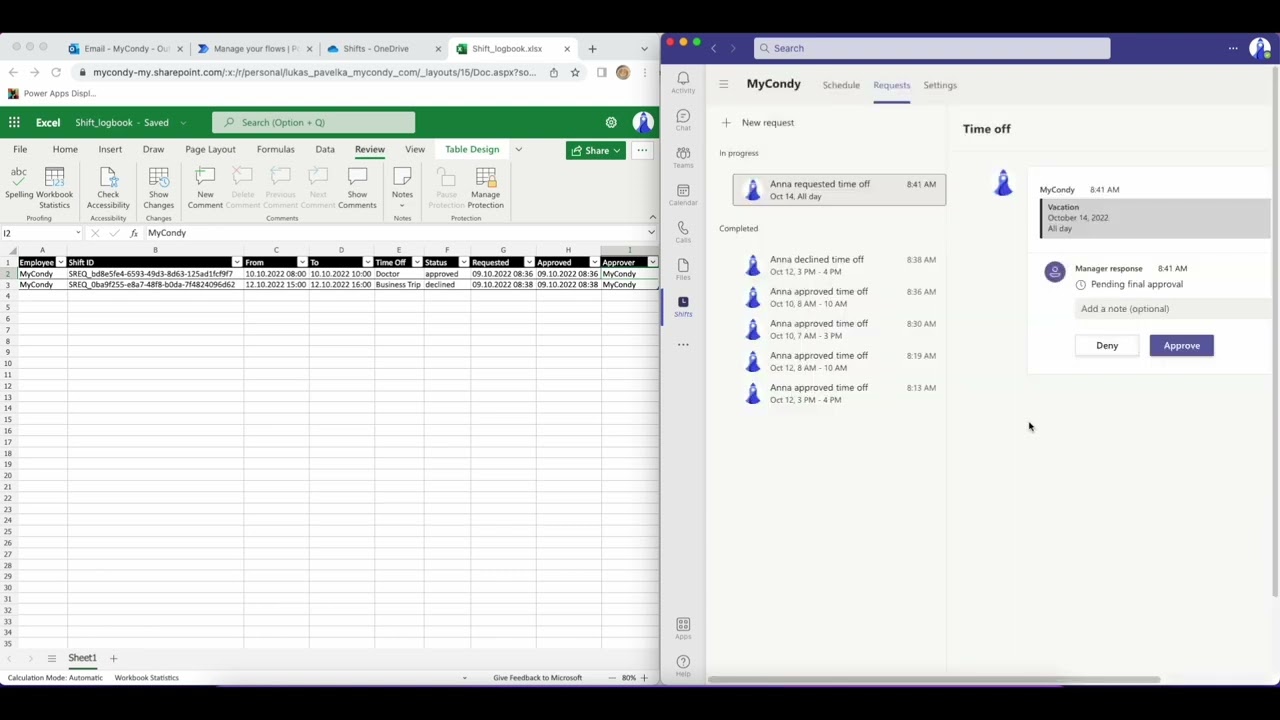Screen dimensions: 1280x720
Task: Open the Approver column filter dropdown
Action: [652, 262]
